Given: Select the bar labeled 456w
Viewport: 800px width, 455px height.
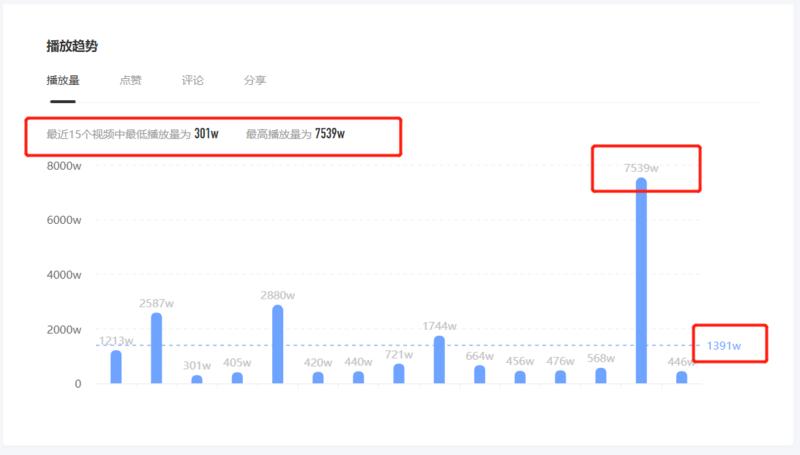Looking at the screenshot, I should [x=520, y=378].
